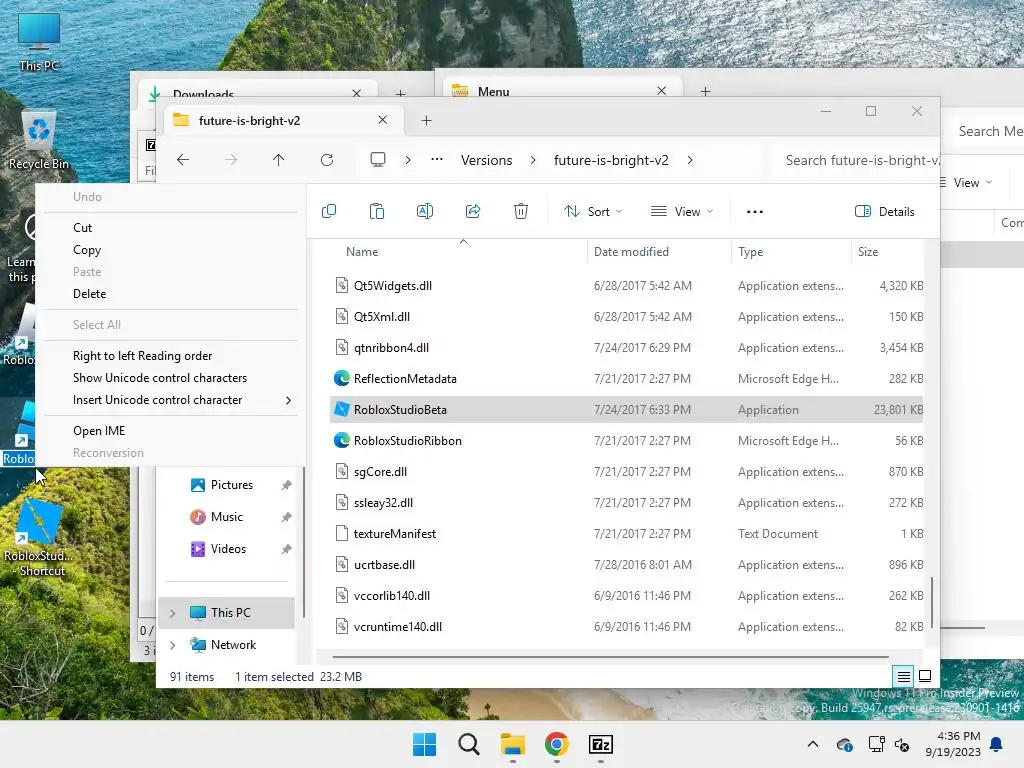Click the Search future-is-bright-v2 box
The height and width of the screenshot is (768, 1024).
(x=854, y=160)
